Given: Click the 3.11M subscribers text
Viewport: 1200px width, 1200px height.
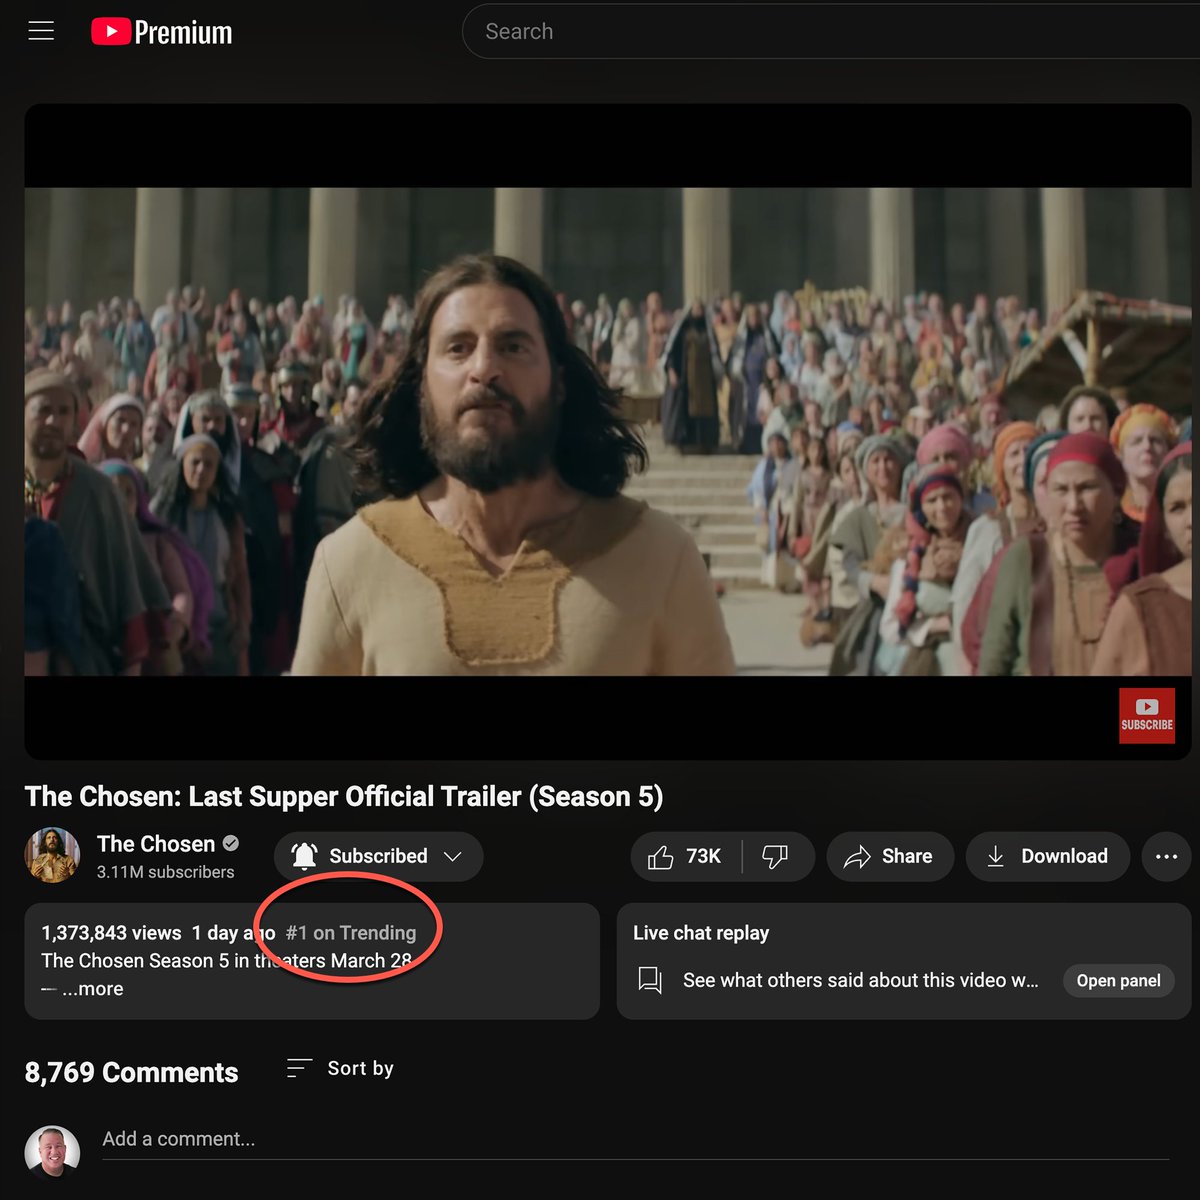Looking at the screenshot, I should click(165, 872).
